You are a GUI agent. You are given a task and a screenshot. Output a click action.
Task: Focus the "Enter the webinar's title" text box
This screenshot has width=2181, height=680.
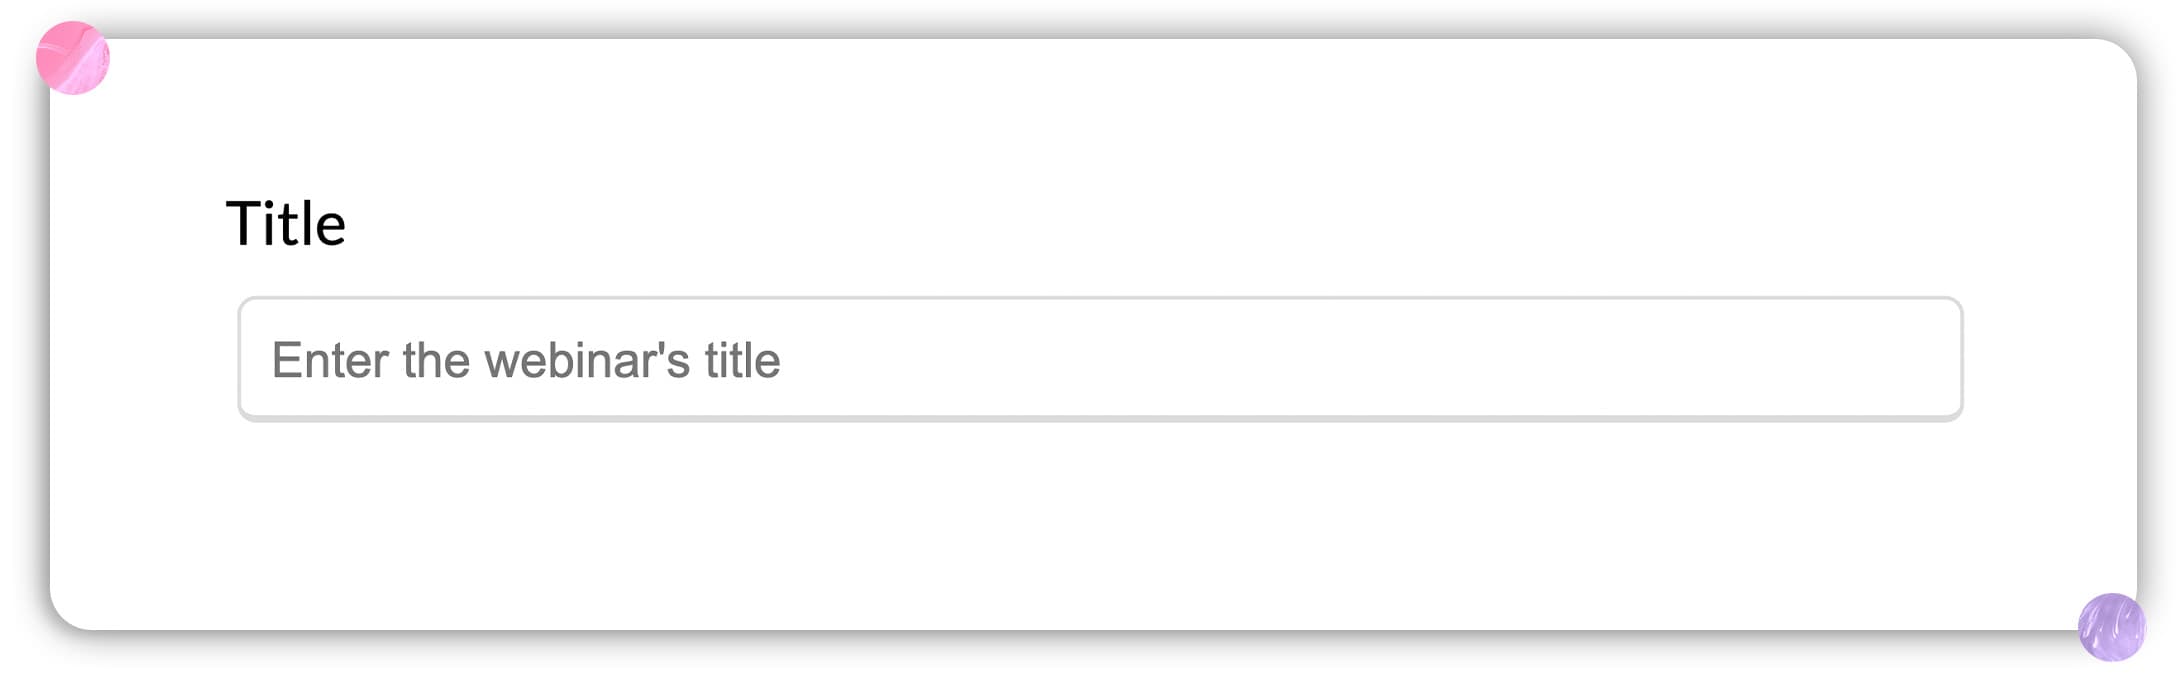pyautogui.click(x=1100, y=359)
